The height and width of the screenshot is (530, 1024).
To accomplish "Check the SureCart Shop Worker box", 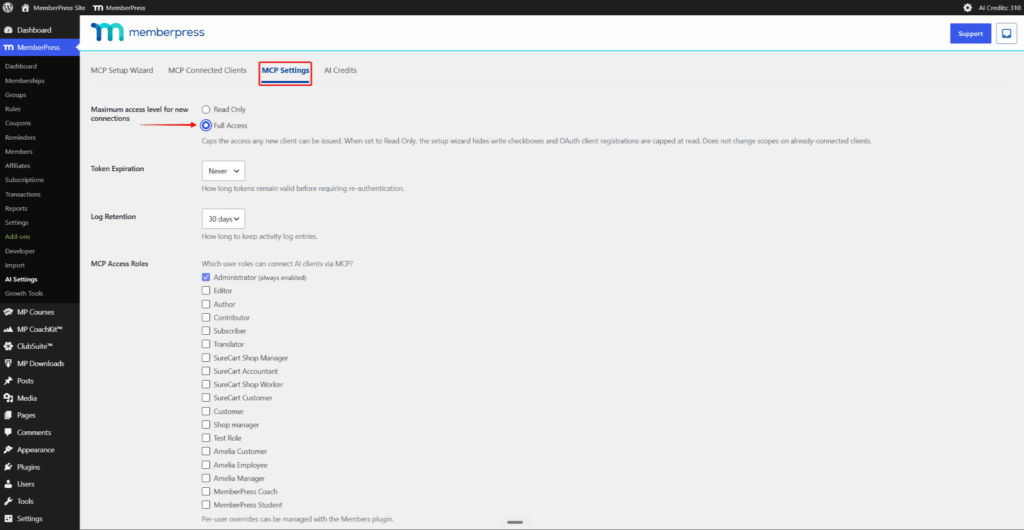I will pyautogui.click(x=206, y=384).
